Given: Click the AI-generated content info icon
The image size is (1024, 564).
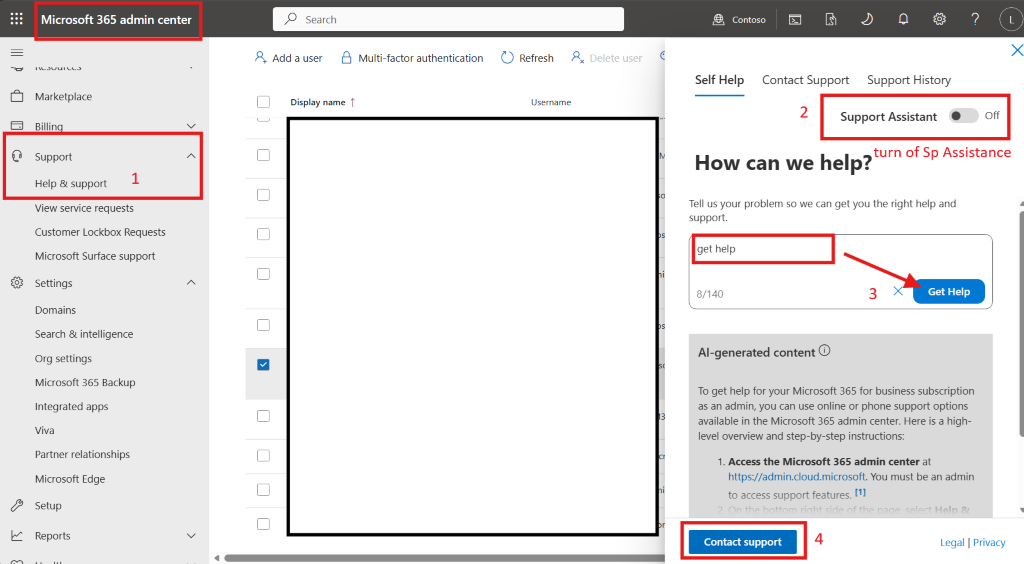Looking at the screenshot, I should (x=824, y=351).
